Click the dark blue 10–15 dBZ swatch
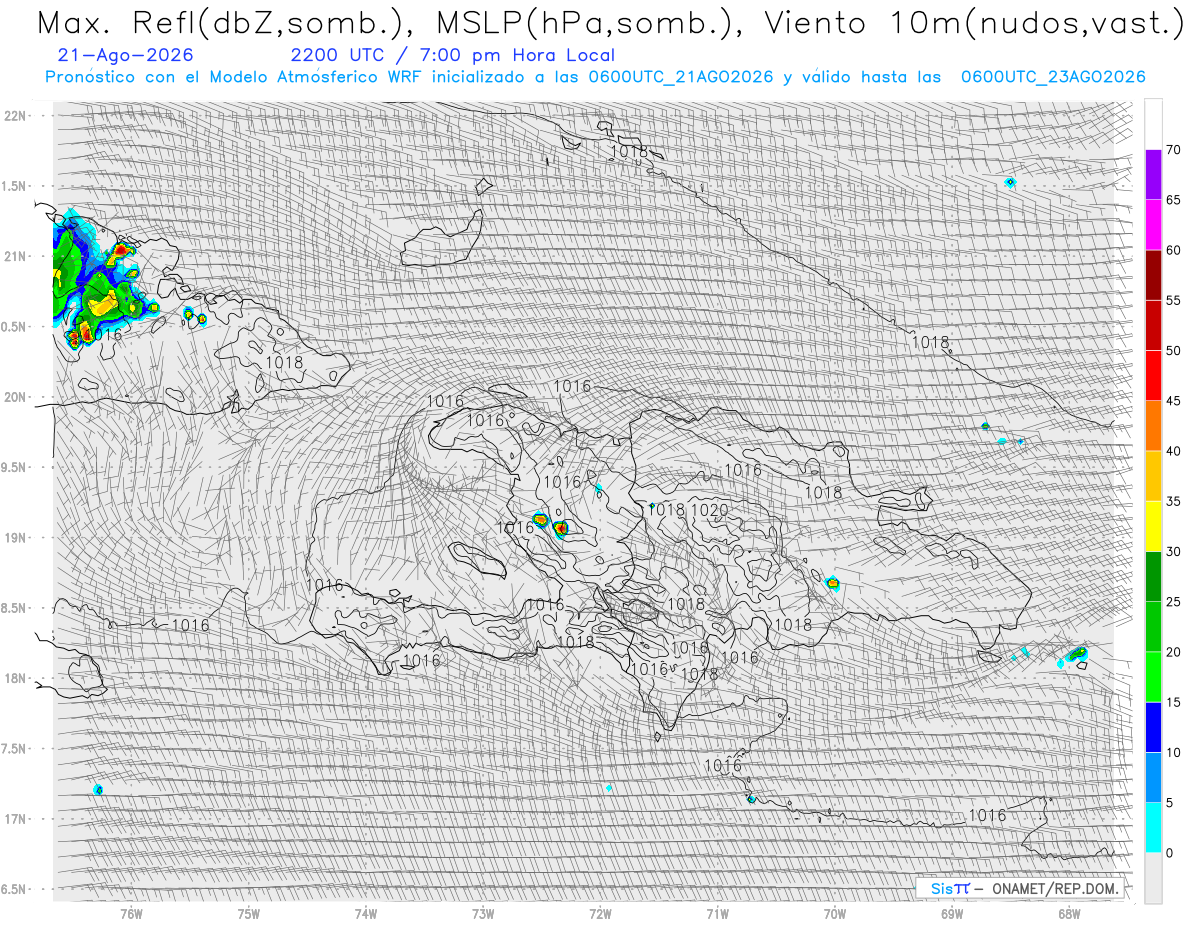1200x927 pixels. click(1153, 727)
